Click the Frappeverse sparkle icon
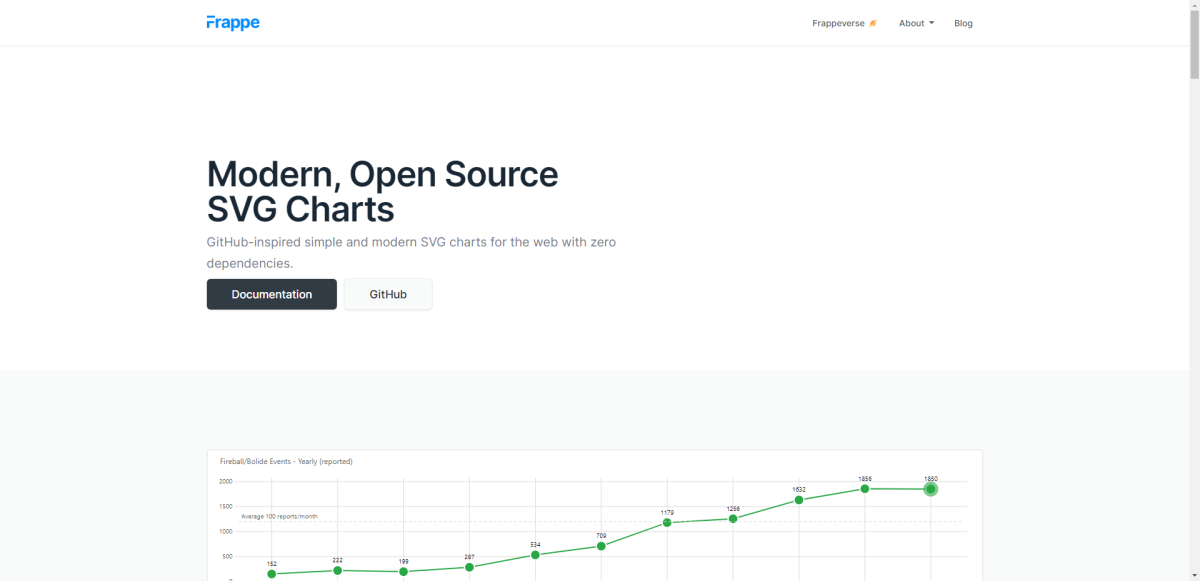The image size is (1200, 581). (x=873, y=23)
